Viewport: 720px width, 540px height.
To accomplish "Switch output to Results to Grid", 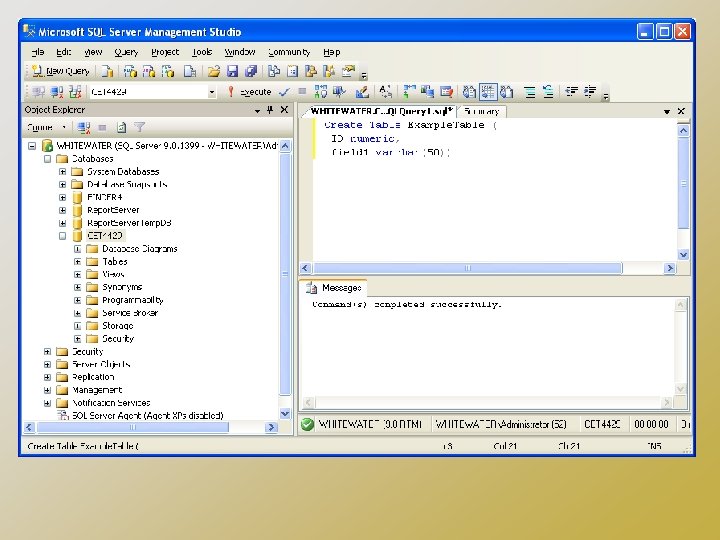I will point(488,92).
